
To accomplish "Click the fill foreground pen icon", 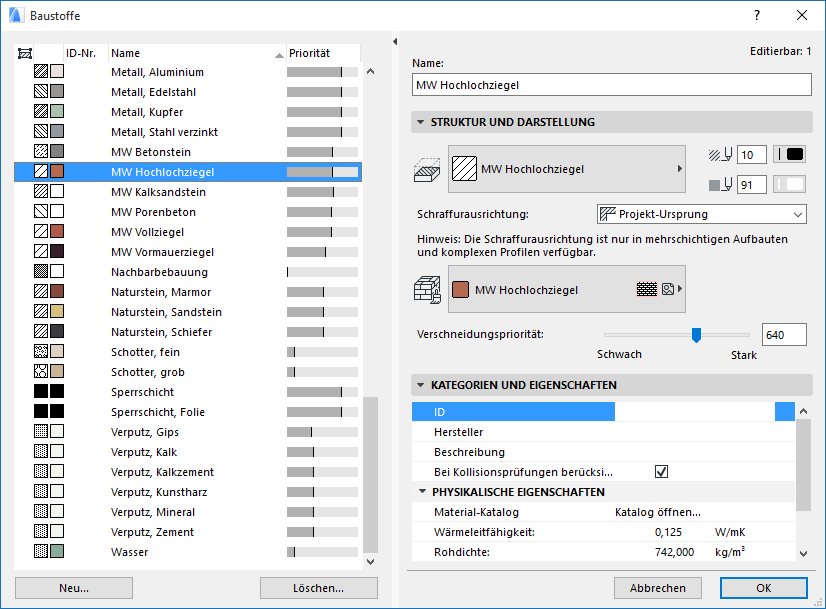I will click(721, 155).
